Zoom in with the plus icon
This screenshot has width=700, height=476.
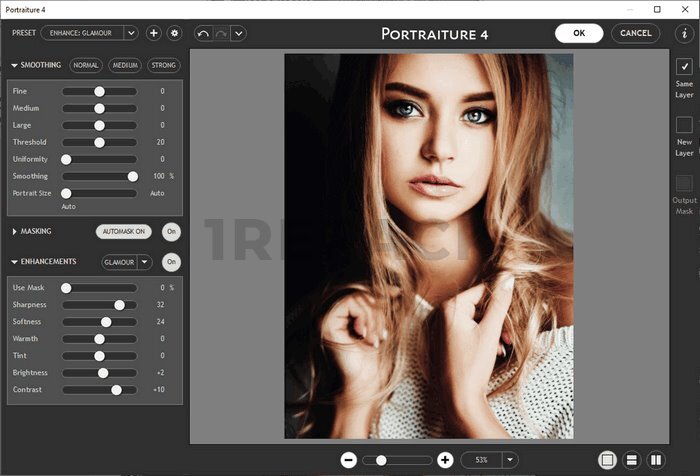[445, 460]
